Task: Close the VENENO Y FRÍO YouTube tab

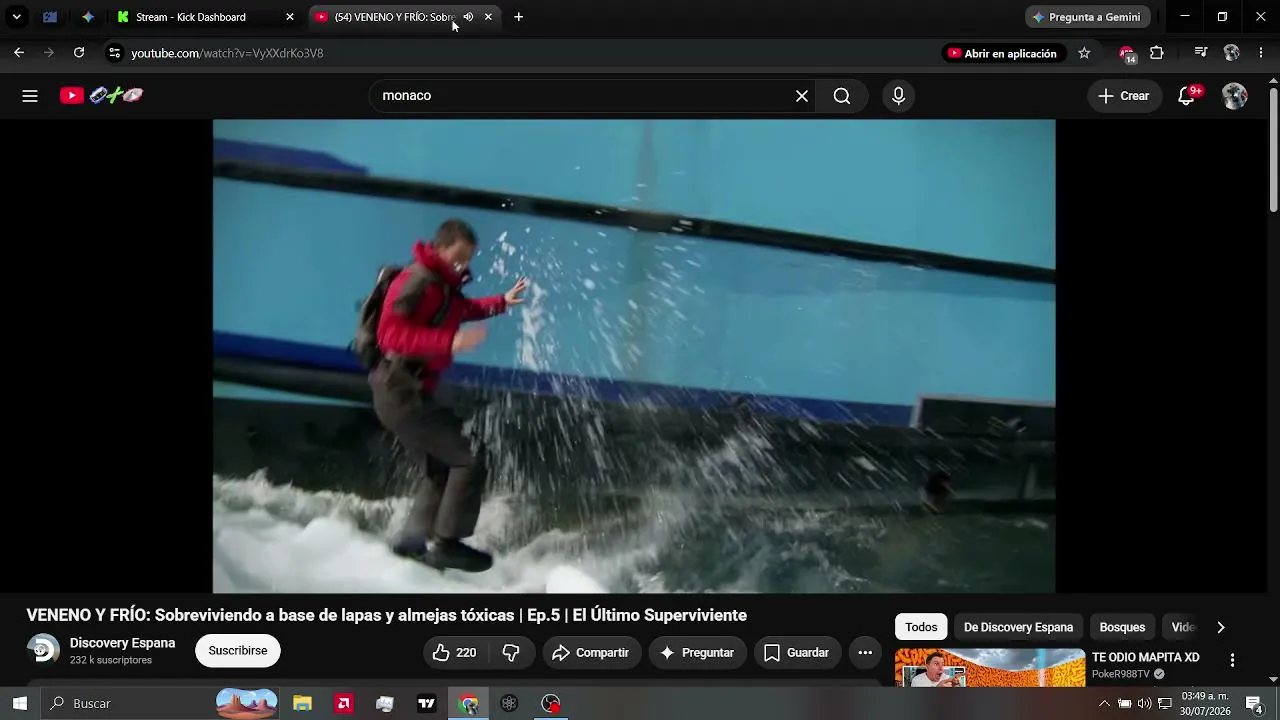Action: 488,17
